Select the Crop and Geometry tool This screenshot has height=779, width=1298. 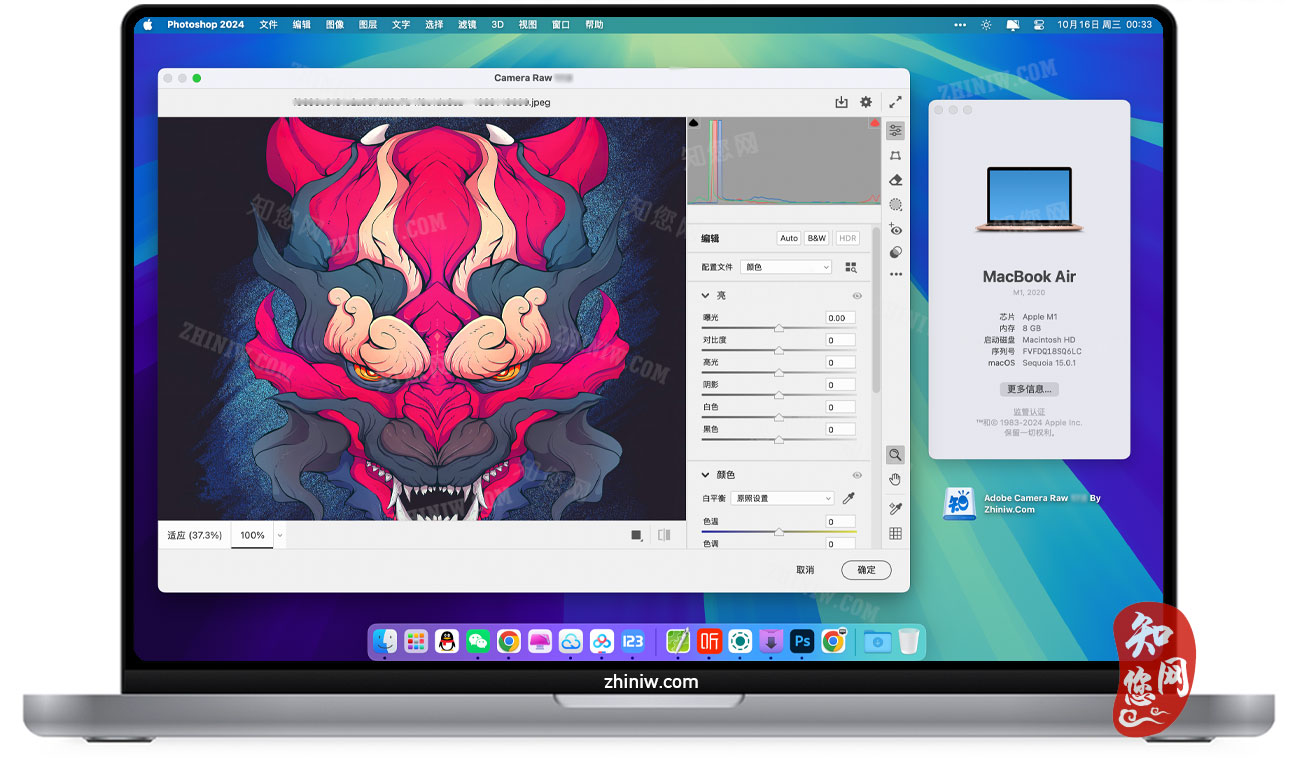895,155
